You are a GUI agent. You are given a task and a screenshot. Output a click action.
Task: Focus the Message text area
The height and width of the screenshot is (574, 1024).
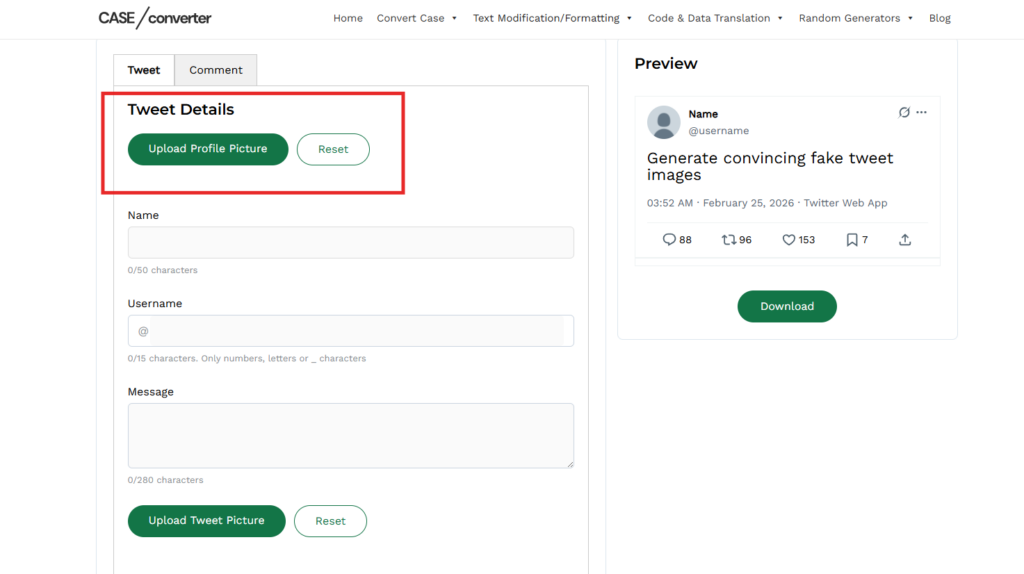tap(351, 436)
